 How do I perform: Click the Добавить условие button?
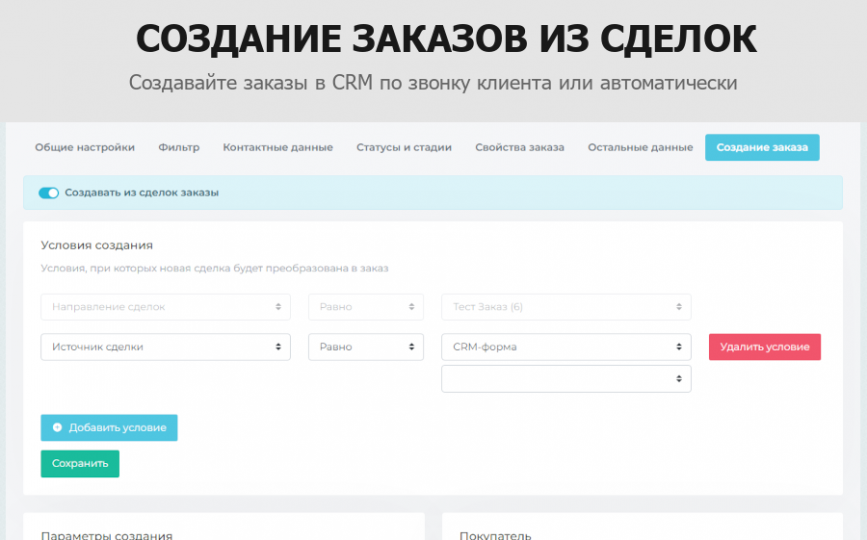pyautogui.click(x=109, y=428)
